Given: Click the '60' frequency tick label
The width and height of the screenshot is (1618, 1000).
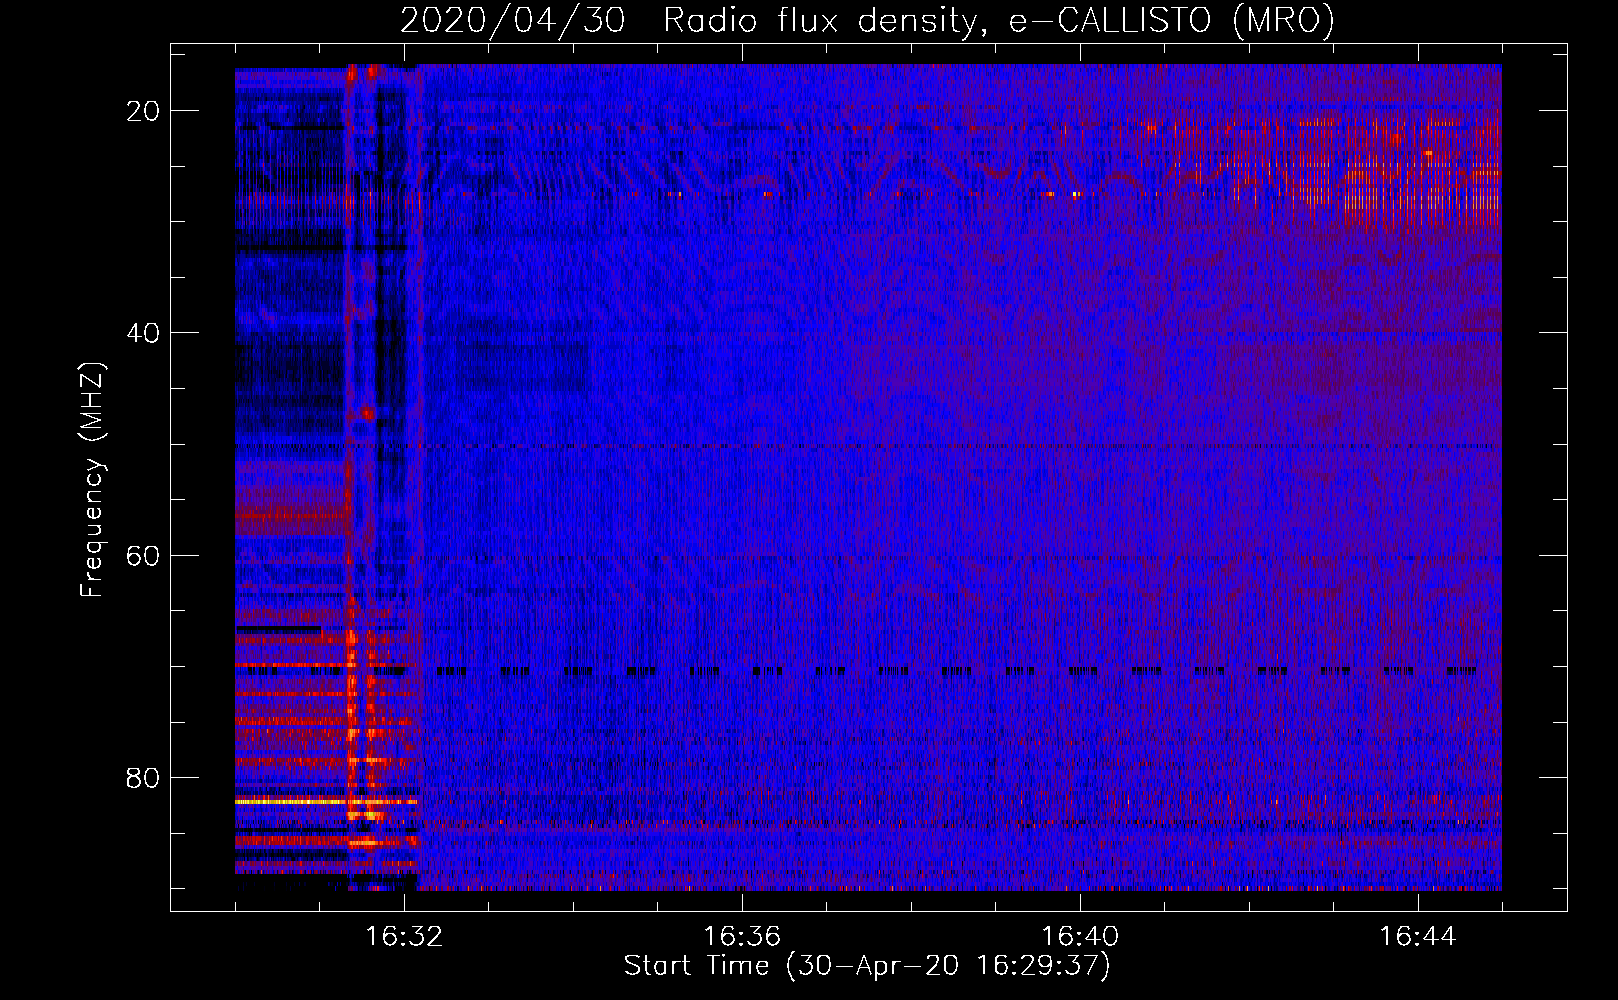Looking at the screenshot, I should tap(143, 555).
